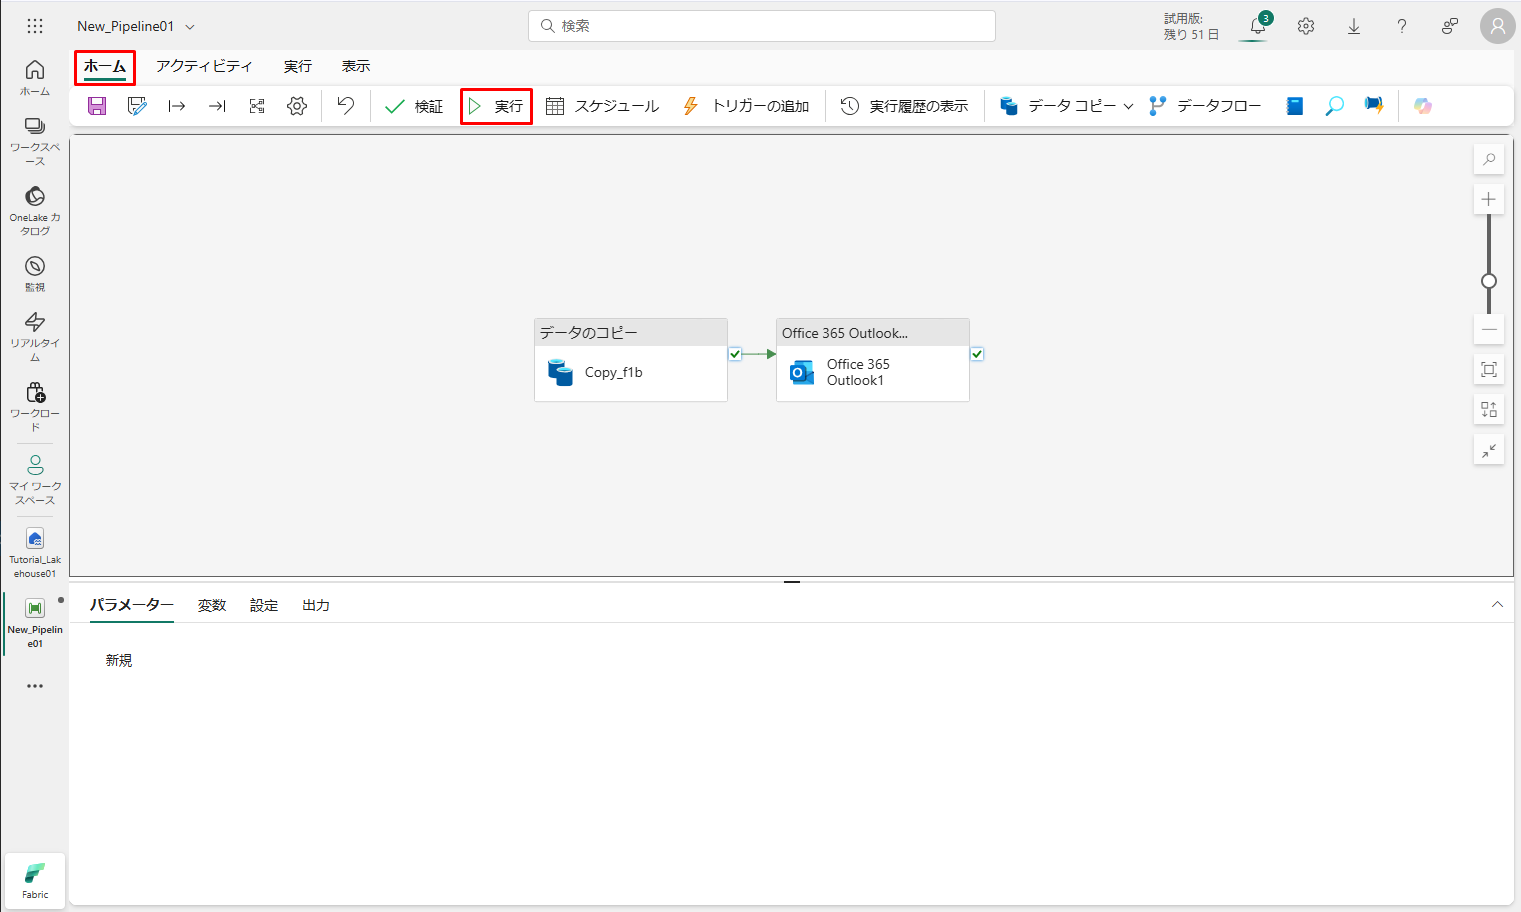The image size is (1521, 912).
Task: Select the Copy_f1b copy activity on canvas
Action: [x=631, y=360]
